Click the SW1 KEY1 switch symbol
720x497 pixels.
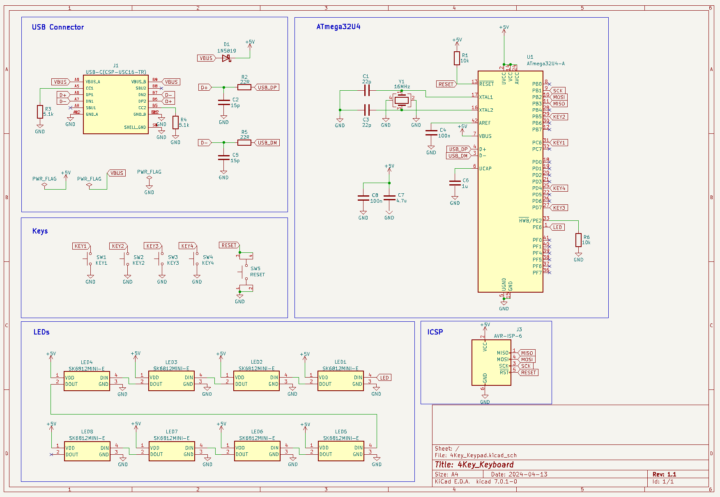pos(90,258)
